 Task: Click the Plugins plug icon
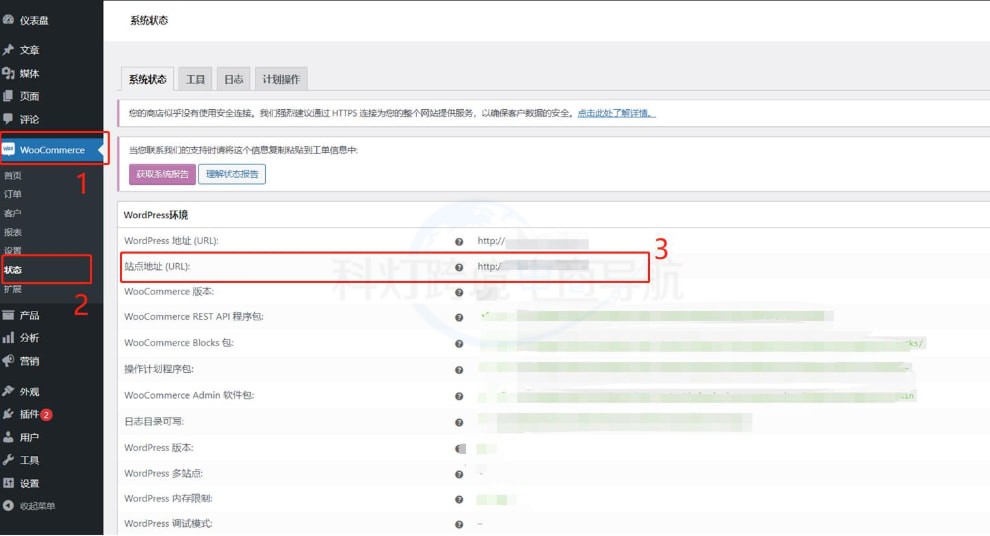(9, 414)
